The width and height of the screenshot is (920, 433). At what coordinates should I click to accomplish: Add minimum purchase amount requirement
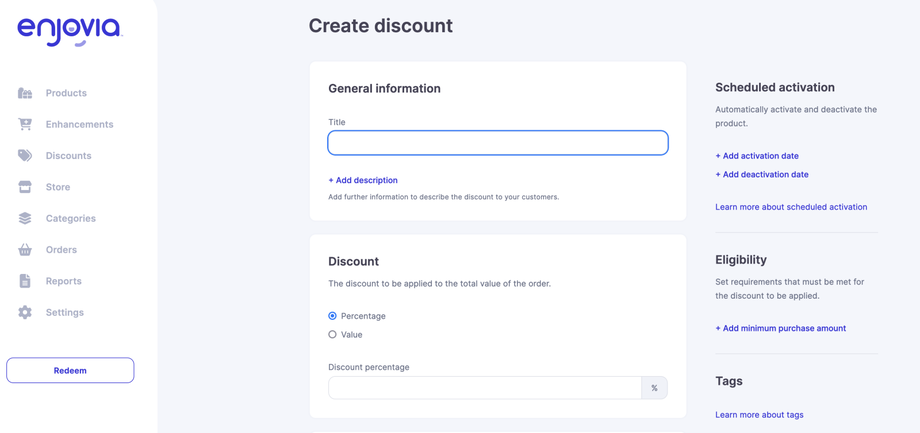tap(780, 328)
